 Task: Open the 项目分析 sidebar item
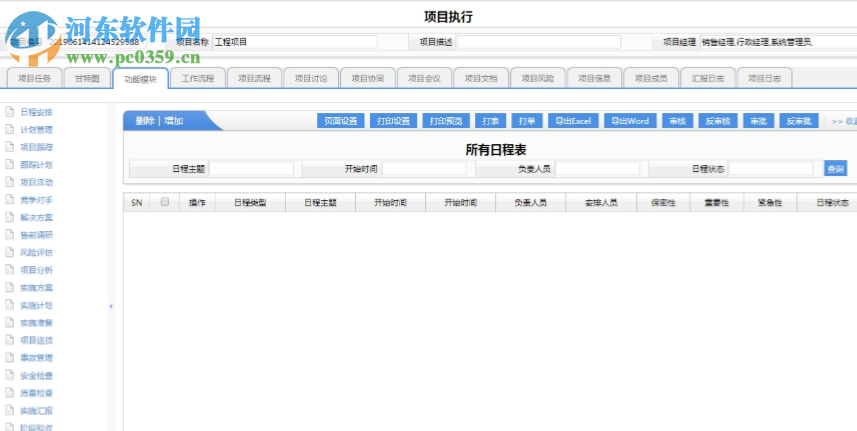(x=36, y=270)
